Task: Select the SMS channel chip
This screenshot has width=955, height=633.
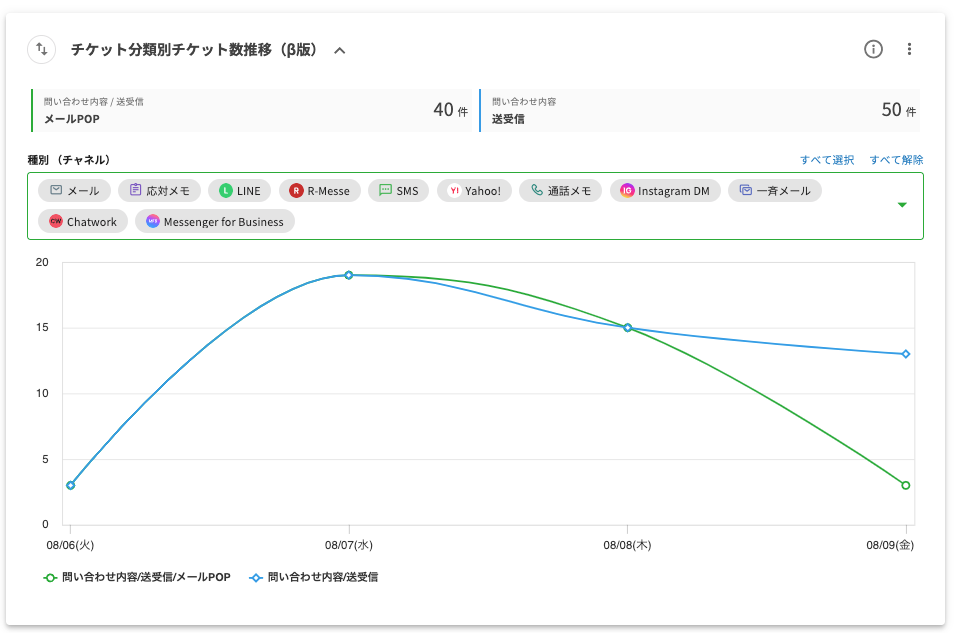Action: pos(398,191)
